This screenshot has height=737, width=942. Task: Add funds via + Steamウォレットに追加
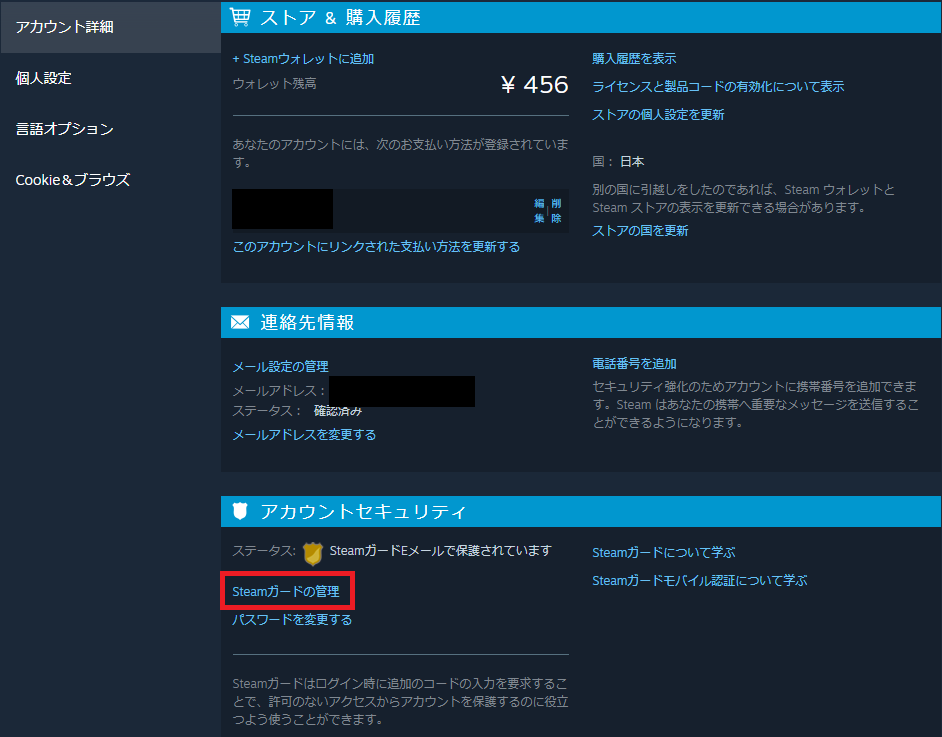[x=303, y=59]
